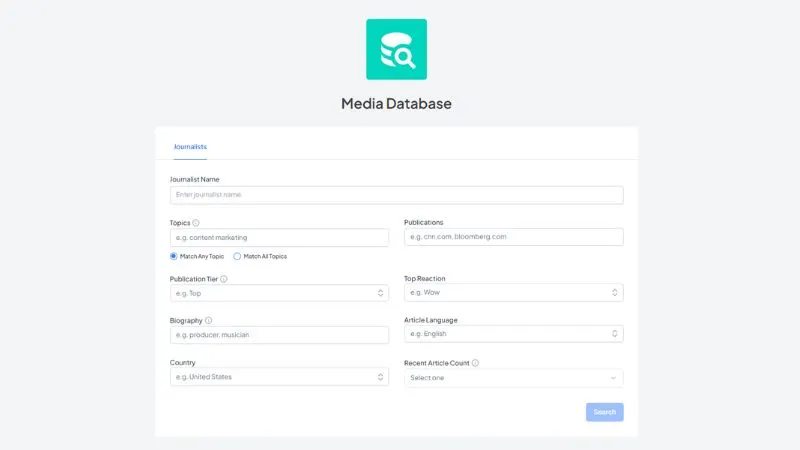Viewport: 800px width, 450px height.
Task: Open the Publication Tier info icon
Action: pyautogui.click(x=223, y=279)
